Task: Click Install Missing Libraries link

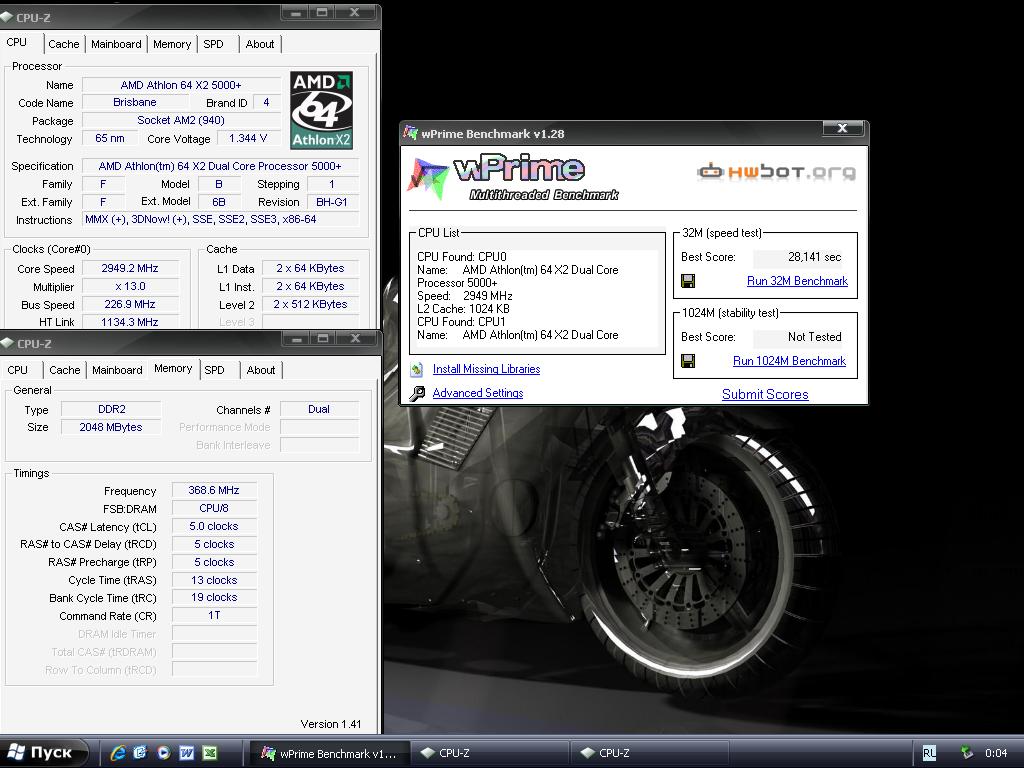Action: point(487,369)
